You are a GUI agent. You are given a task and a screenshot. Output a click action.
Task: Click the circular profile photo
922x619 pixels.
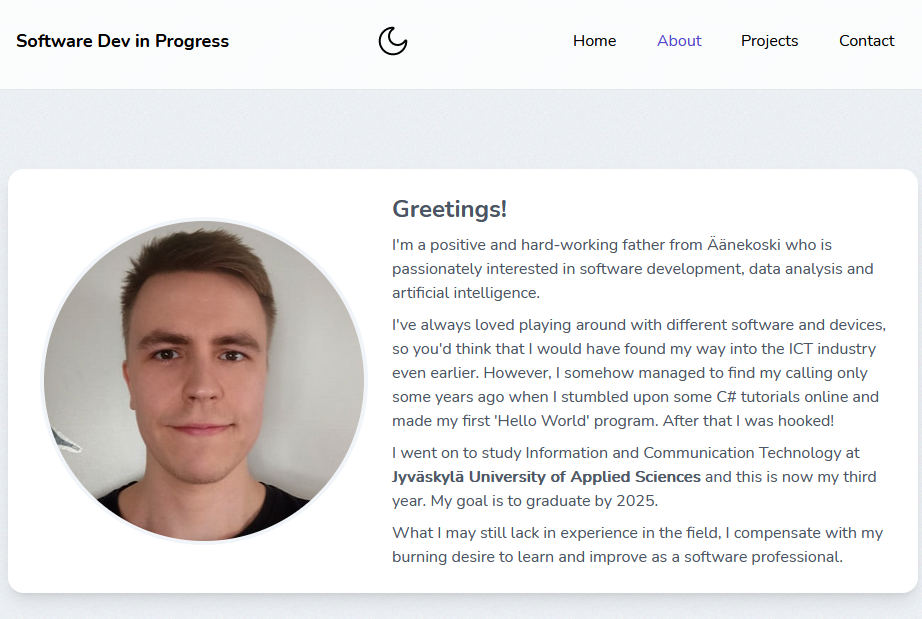point(204,381)
